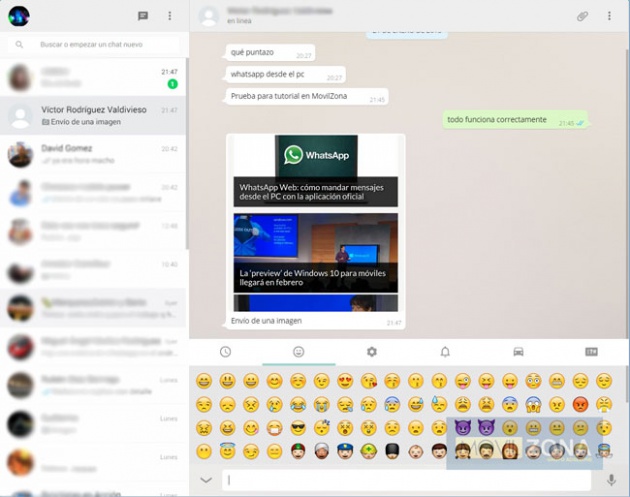Insert the sunglasses face emoji

[297, 428]
